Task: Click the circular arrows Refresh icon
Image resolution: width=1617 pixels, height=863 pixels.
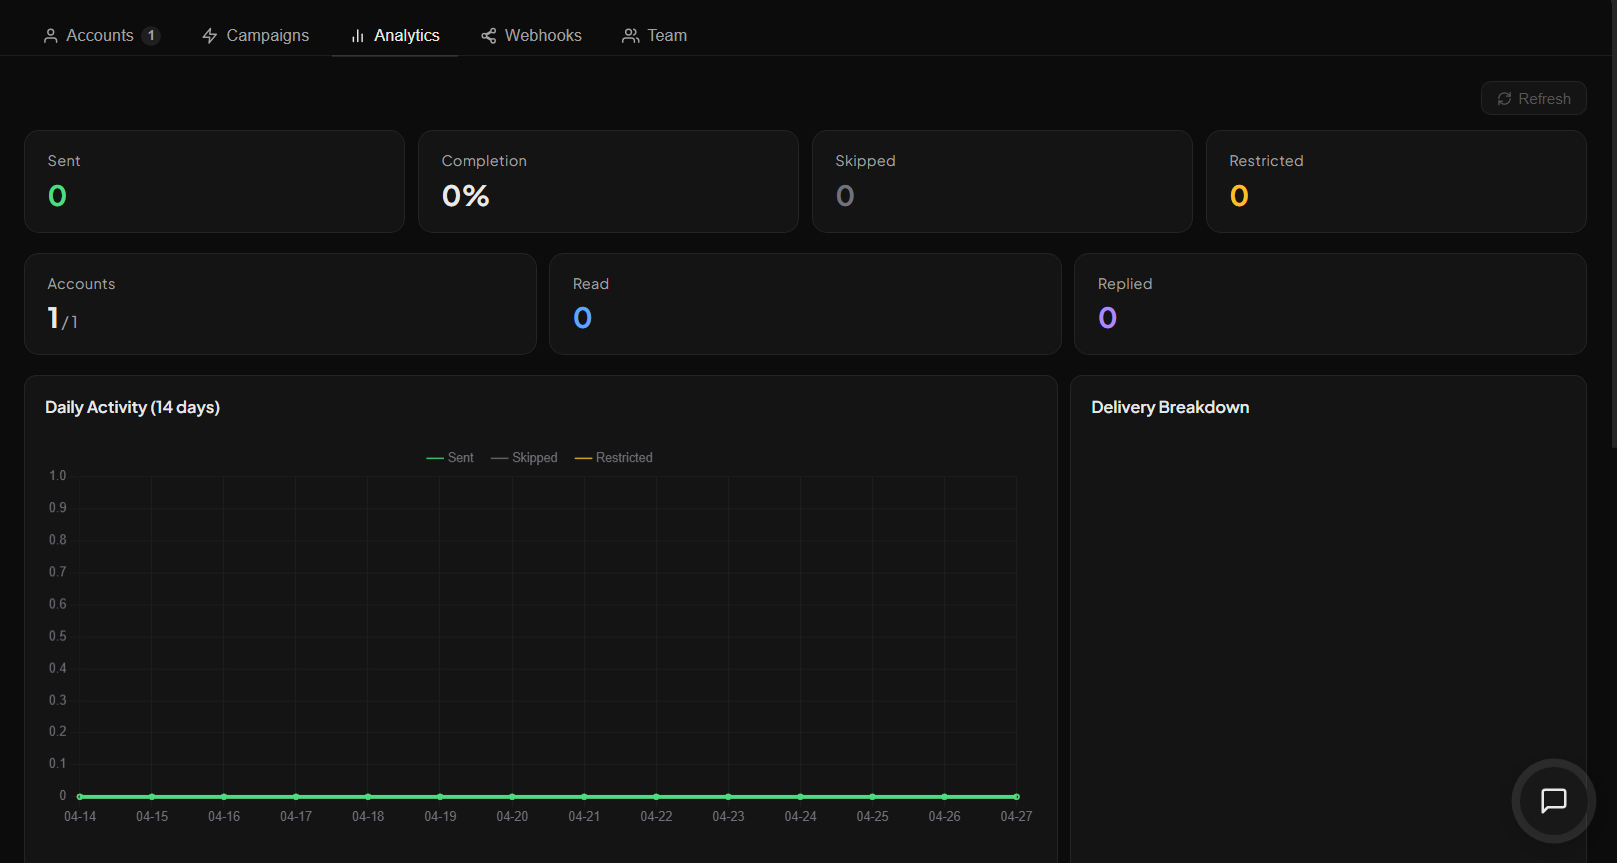Action: tap(1504, 99)
